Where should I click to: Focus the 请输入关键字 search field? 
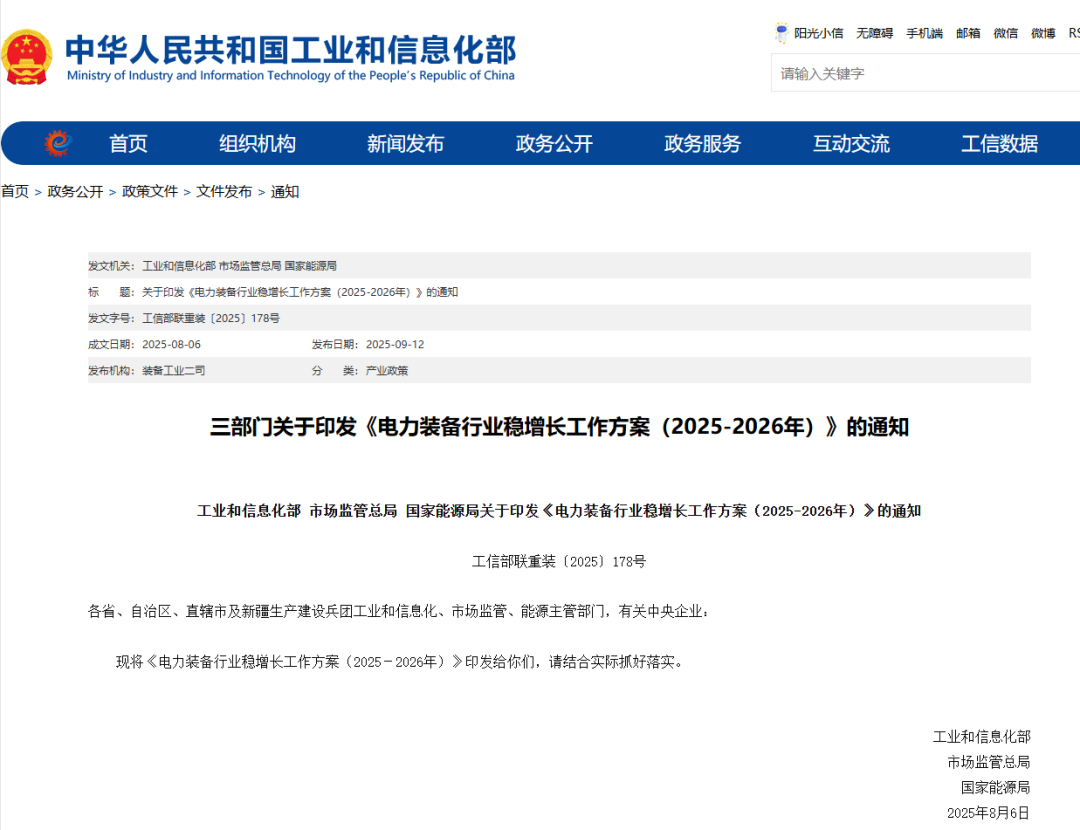tap(926, 74)
